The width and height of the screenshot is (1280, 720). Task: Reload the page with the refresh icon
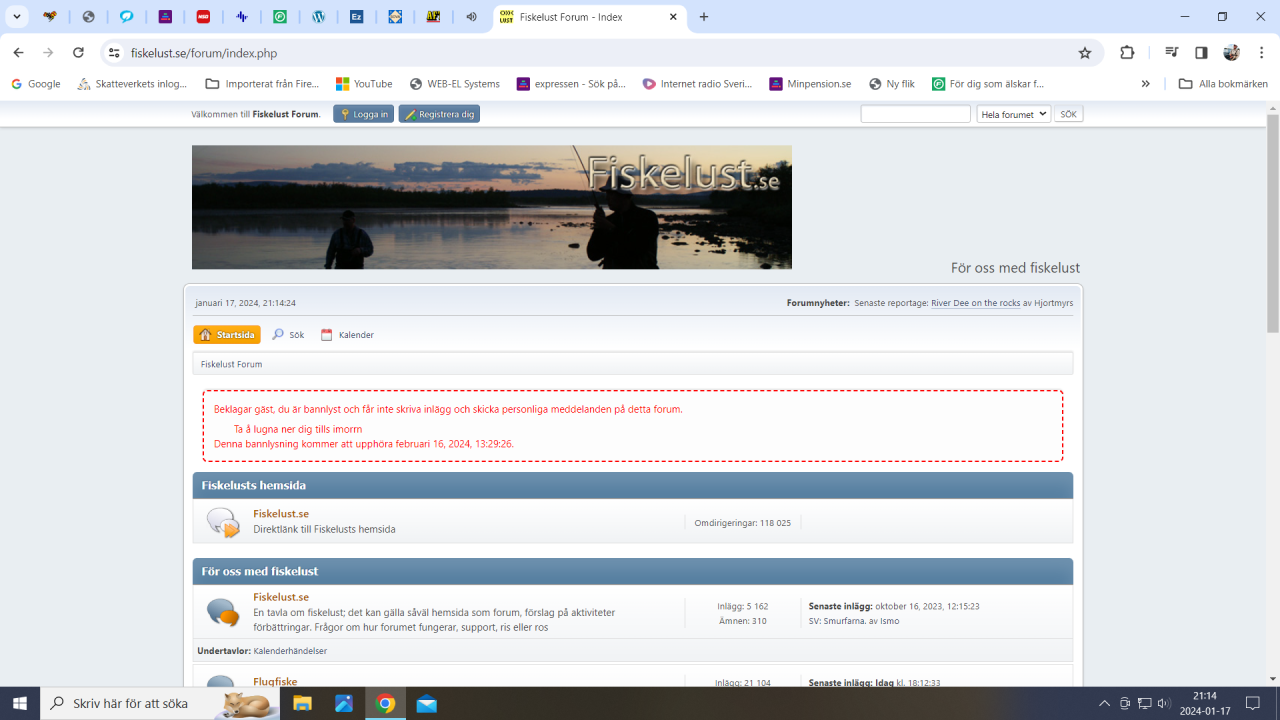click(78, 53)
